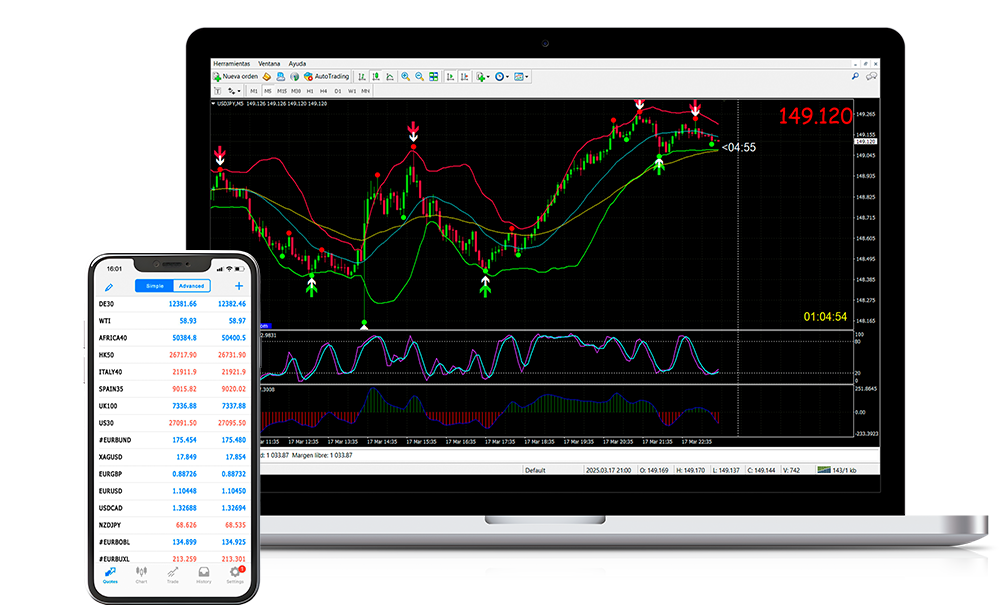Click the zoom out magnifier icon
Screen dimensions: 1000x610
coord(419,76)
